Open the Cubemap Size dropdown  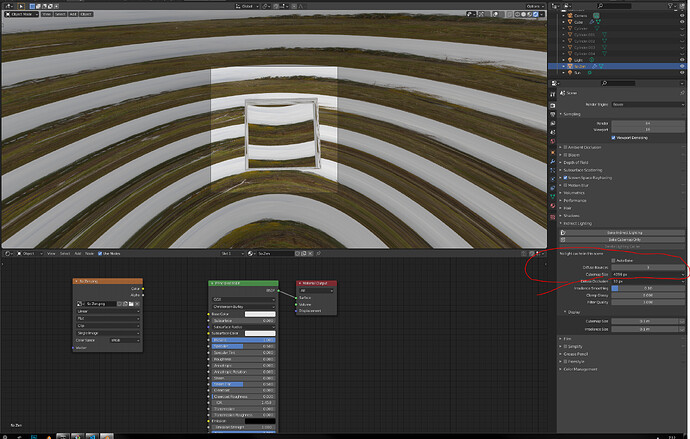tap(648, 274)
